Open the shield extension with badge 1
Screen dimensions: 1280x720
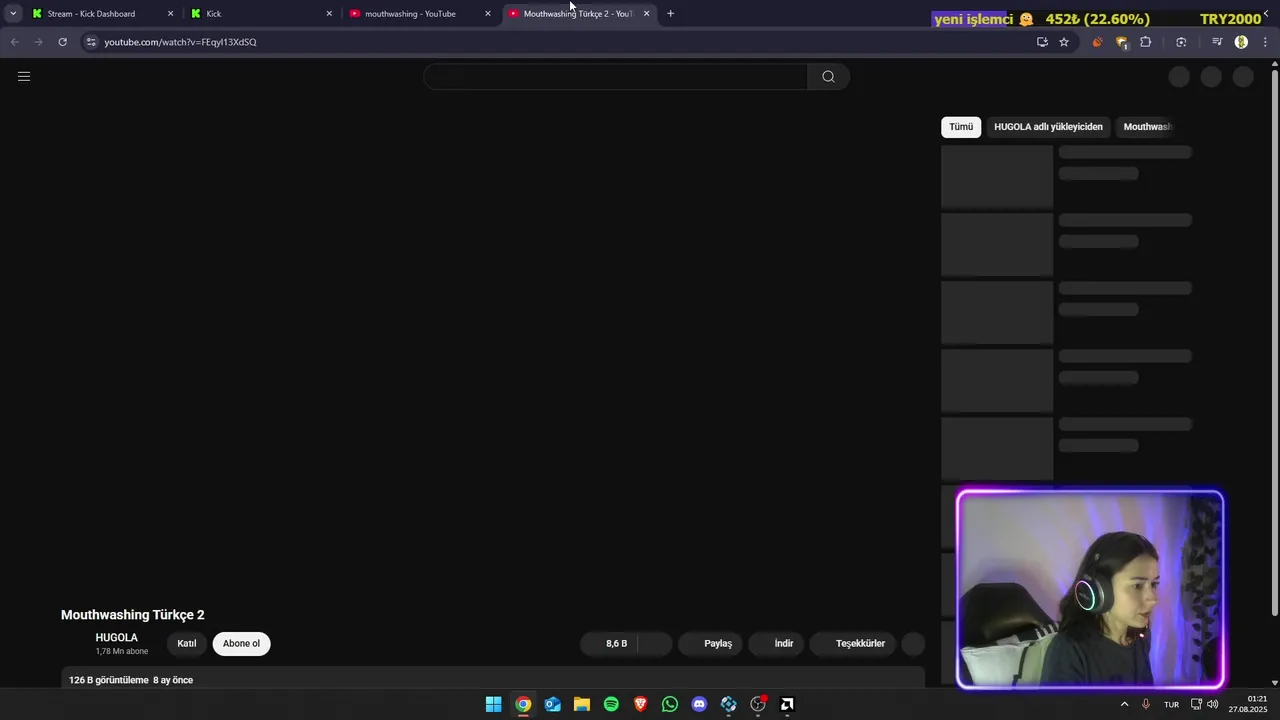click(x=1121, y=42)
